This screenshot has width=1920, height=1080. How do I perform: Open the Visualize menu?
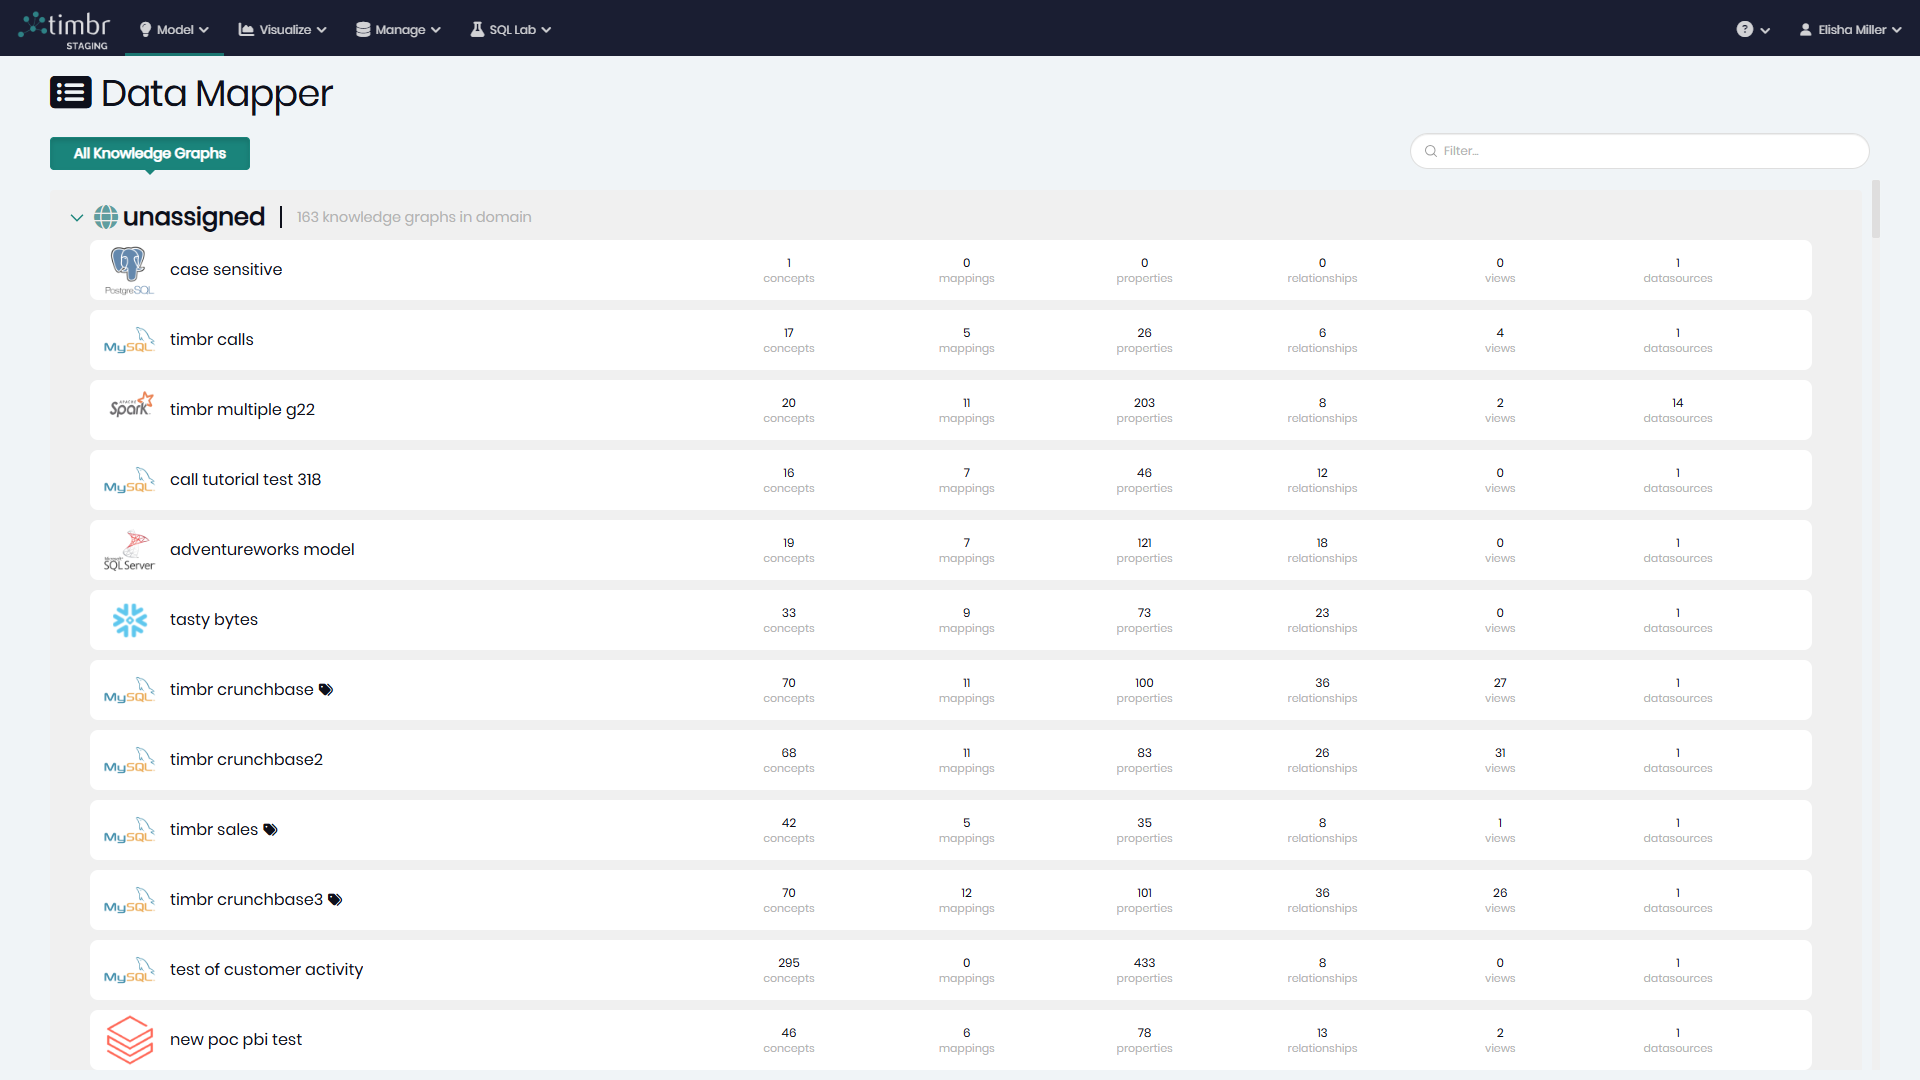tap(283, 30)
